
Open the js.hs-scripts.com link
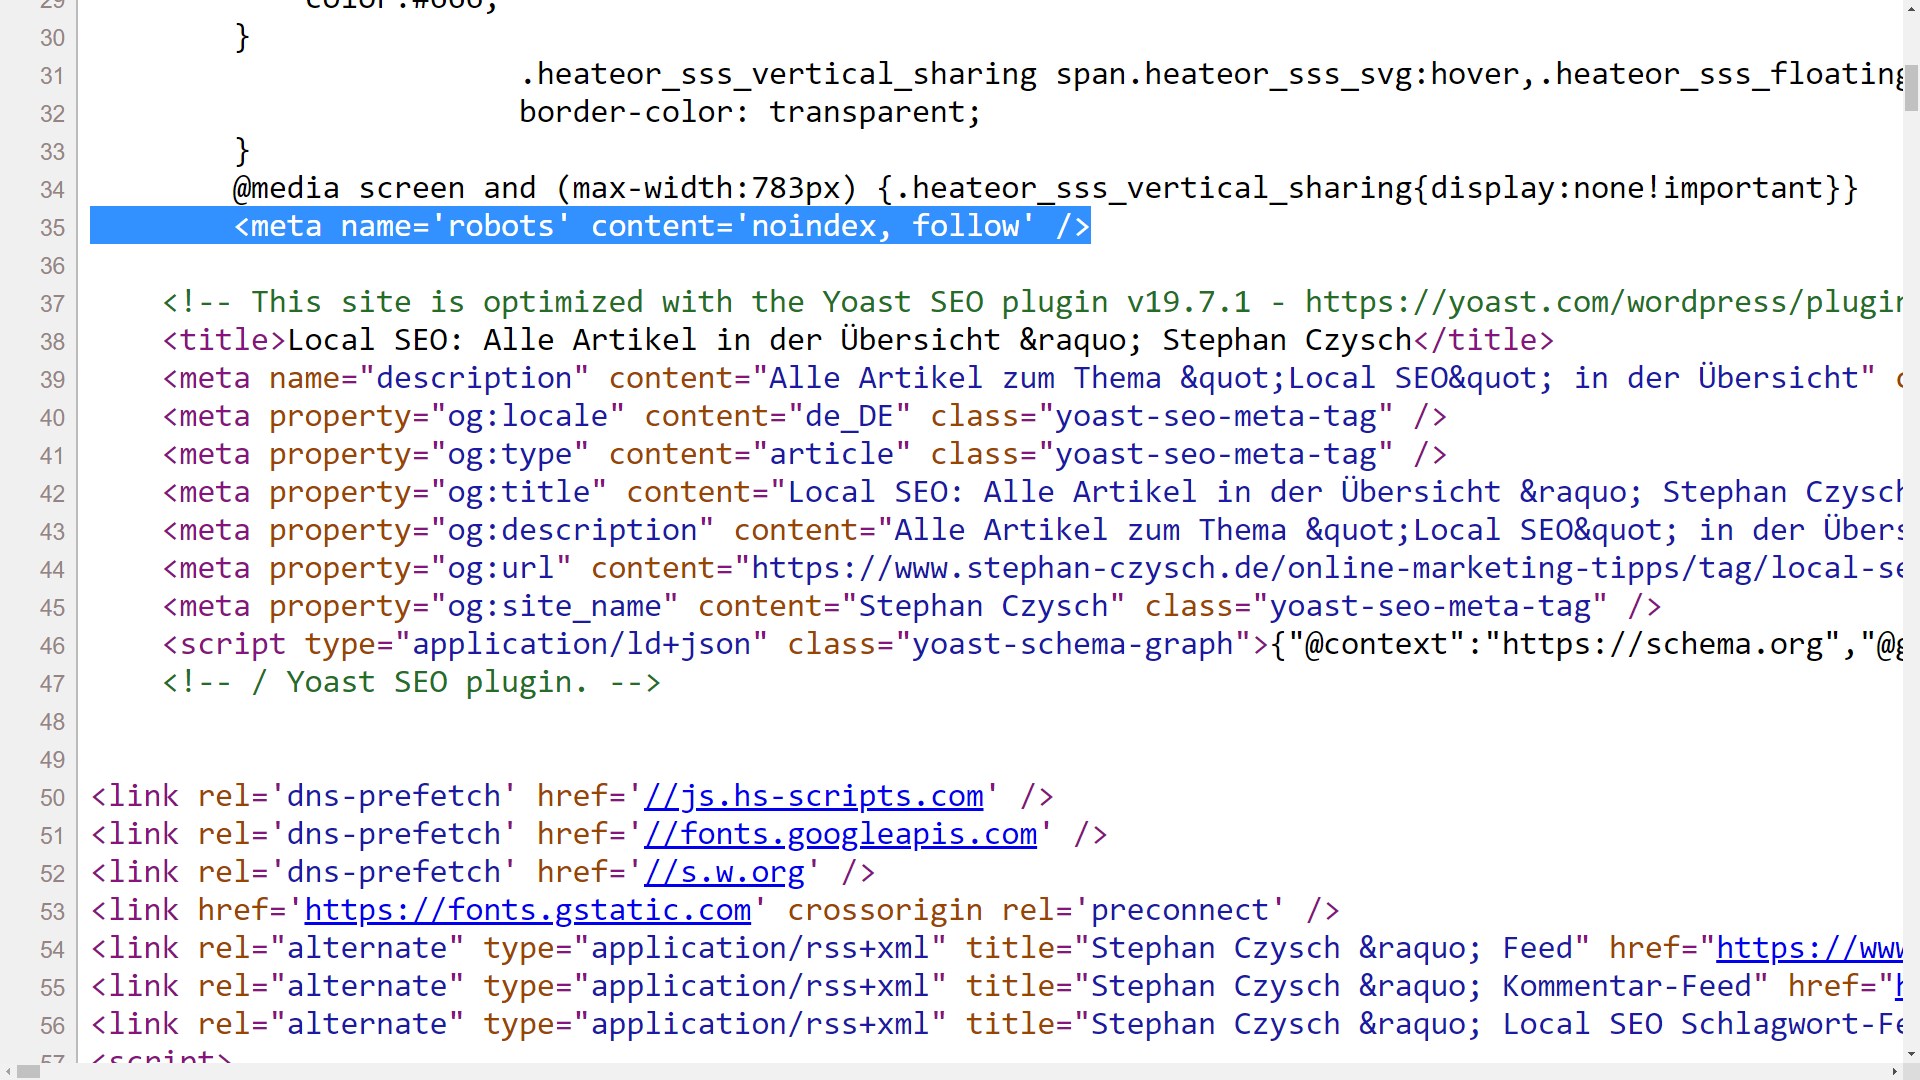point(813,796)
